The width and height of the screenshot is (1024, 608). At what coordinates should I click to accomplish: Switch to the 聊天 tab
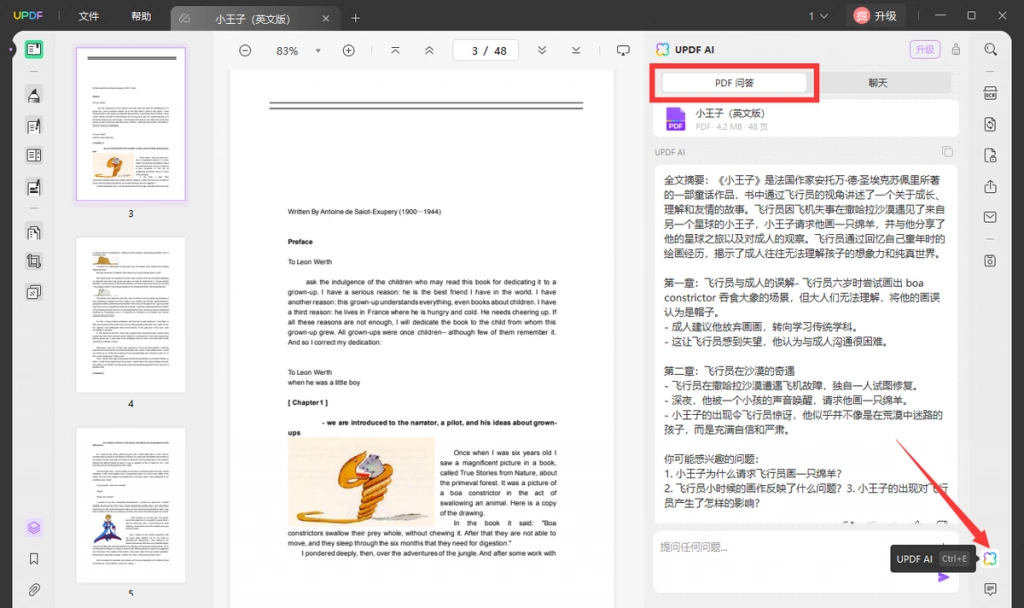[878, 83]
